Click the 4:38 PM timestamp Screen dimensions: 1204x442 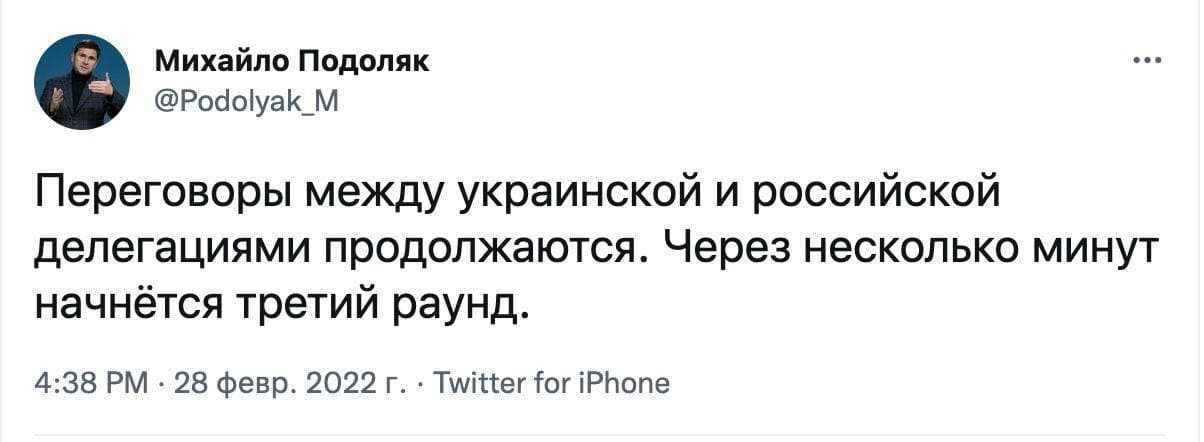coord(92,383)
